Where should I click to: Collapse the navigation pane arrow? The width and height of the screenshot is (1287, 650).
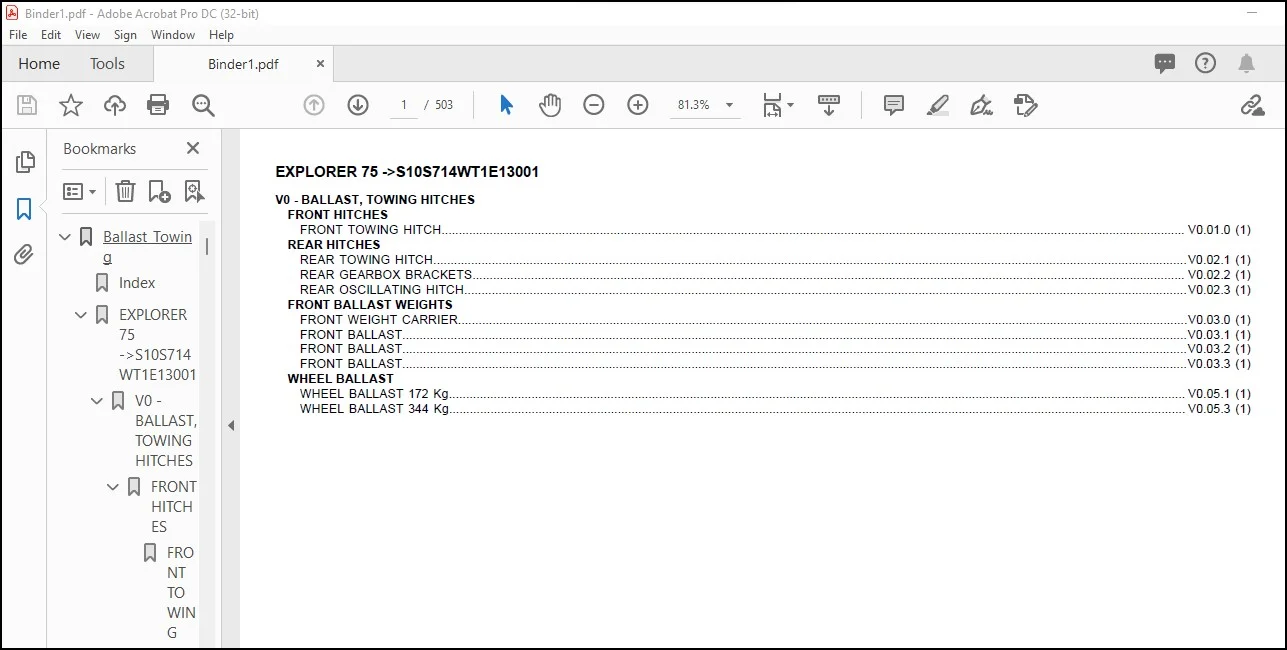point(231,425)
